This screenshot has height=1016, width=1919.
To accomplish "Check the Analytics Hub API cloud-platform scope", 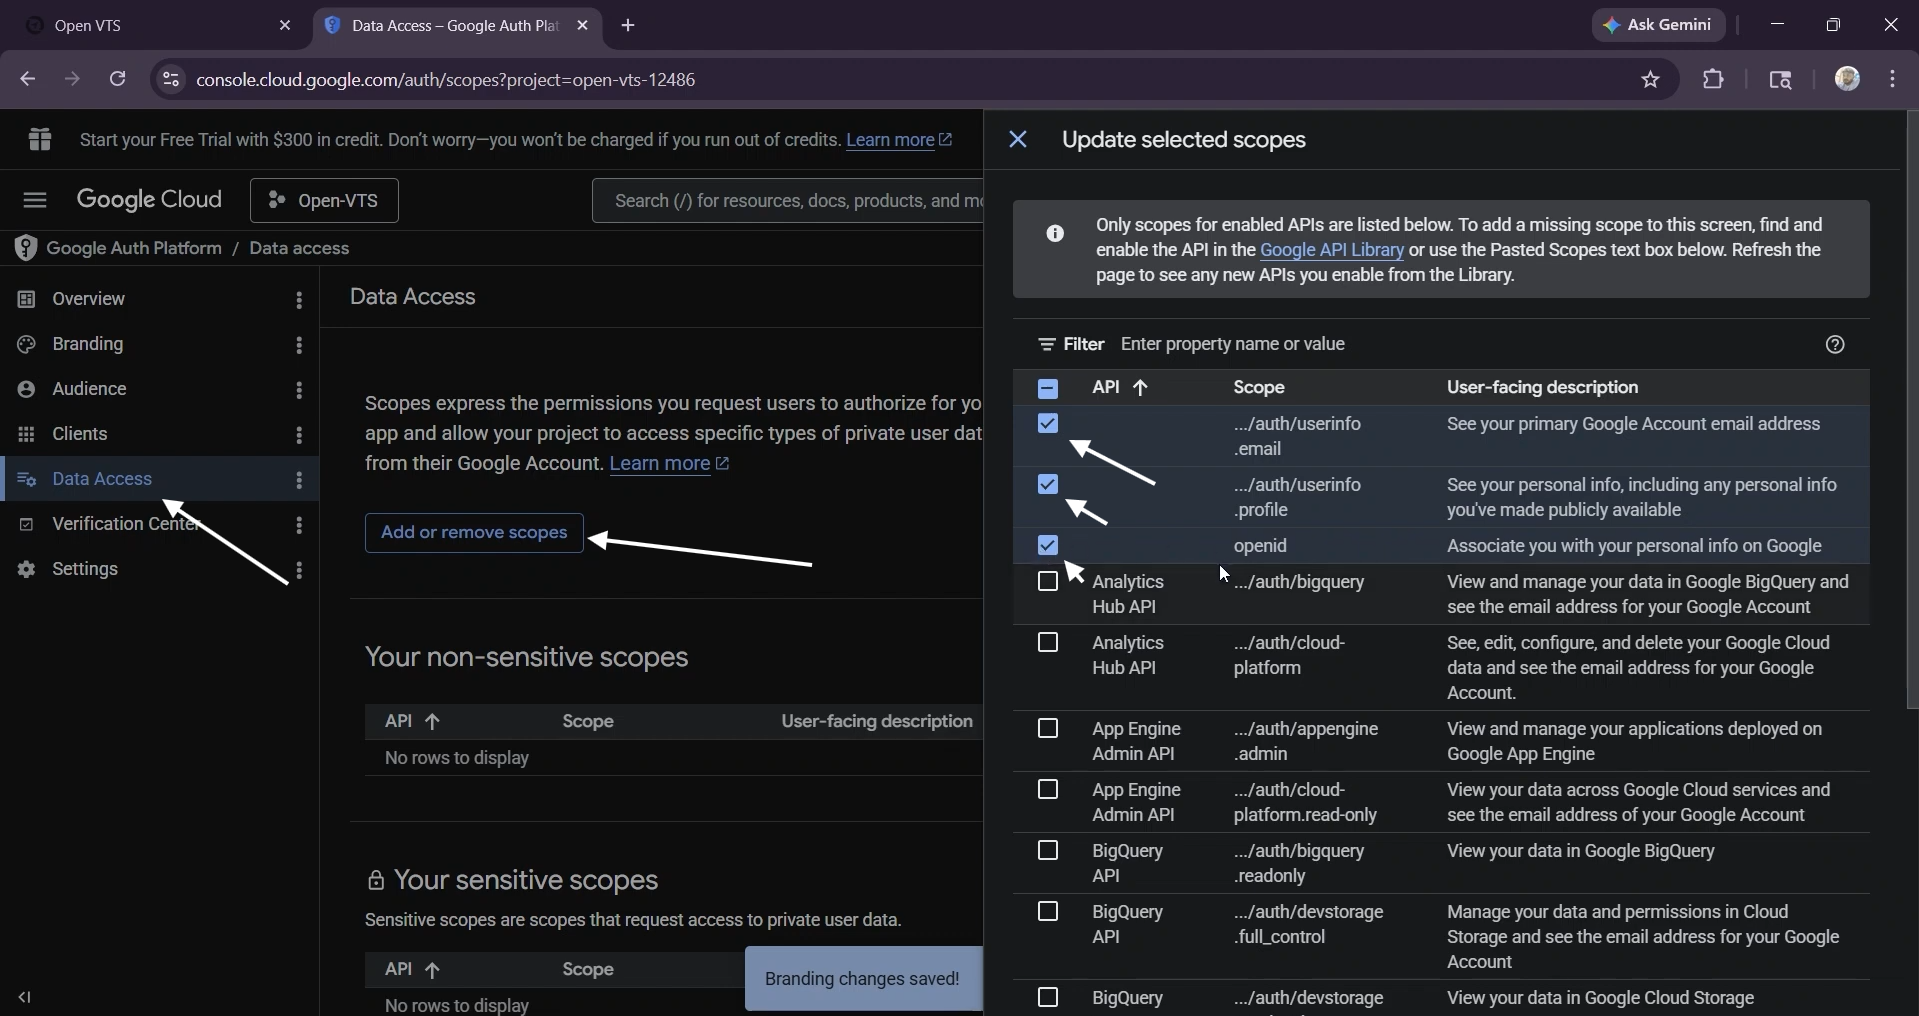I will tap(1048, 643).
